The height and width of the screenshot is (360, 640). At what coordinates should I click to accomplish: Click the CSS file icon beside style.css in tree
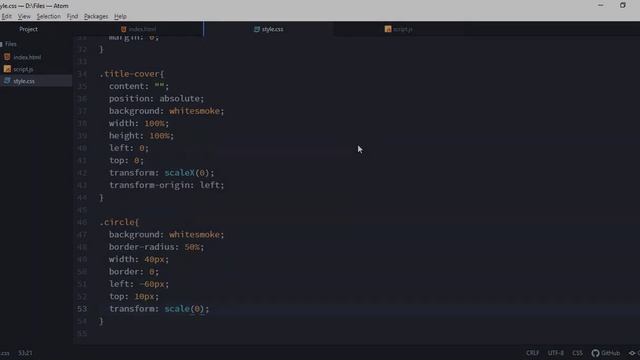[7, 81]
